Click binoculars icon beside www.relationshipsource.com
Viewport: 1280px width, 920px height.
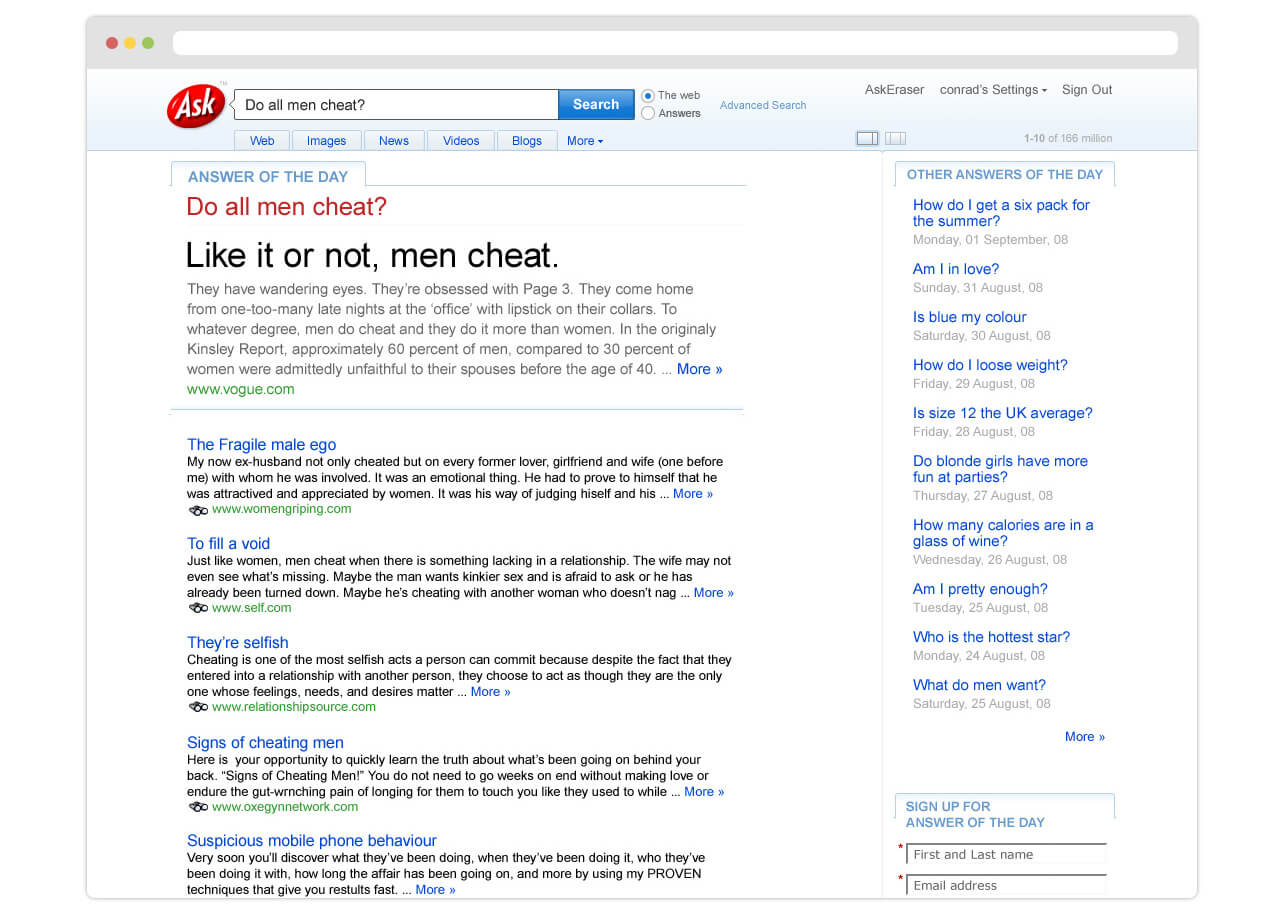pos(198,708)
